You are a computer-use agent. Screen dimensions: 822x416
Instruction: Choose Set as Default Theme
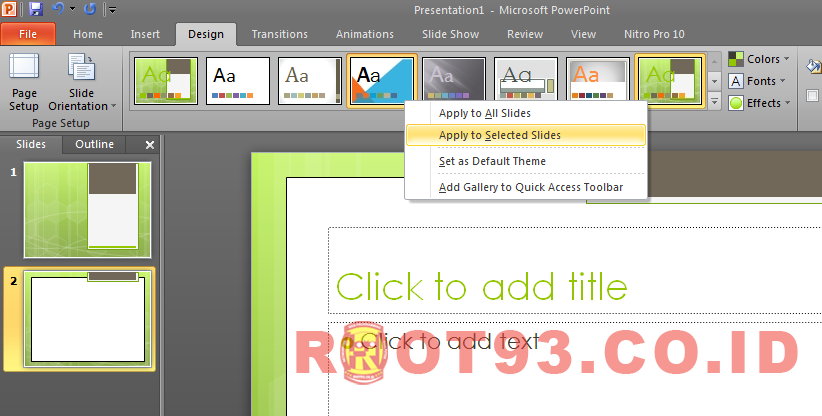(x=525, y=161)
